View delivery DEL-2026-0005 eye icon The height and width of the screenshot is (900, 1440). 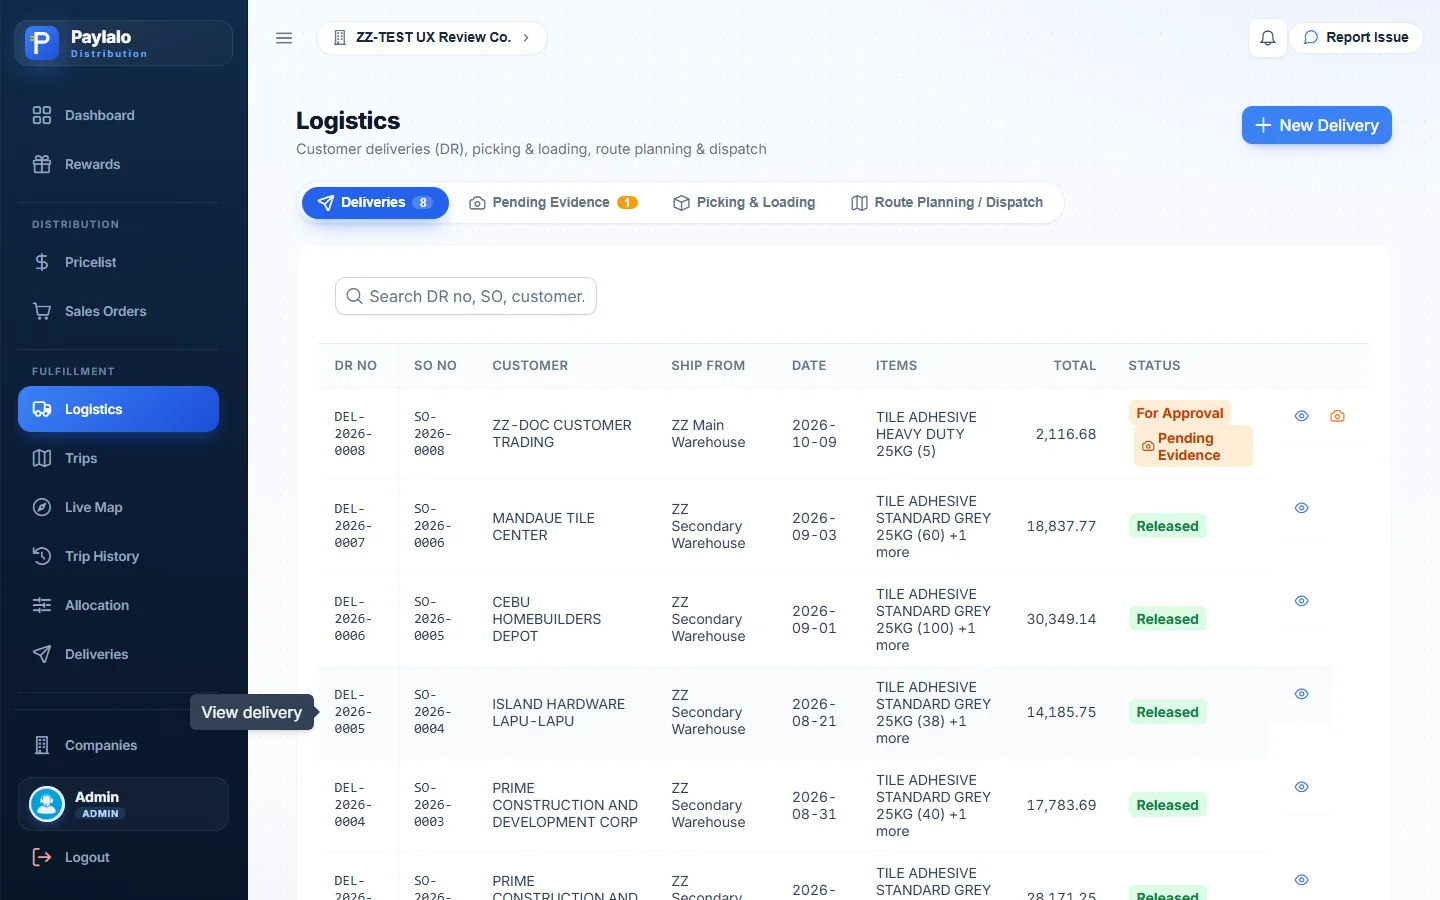1301,694
